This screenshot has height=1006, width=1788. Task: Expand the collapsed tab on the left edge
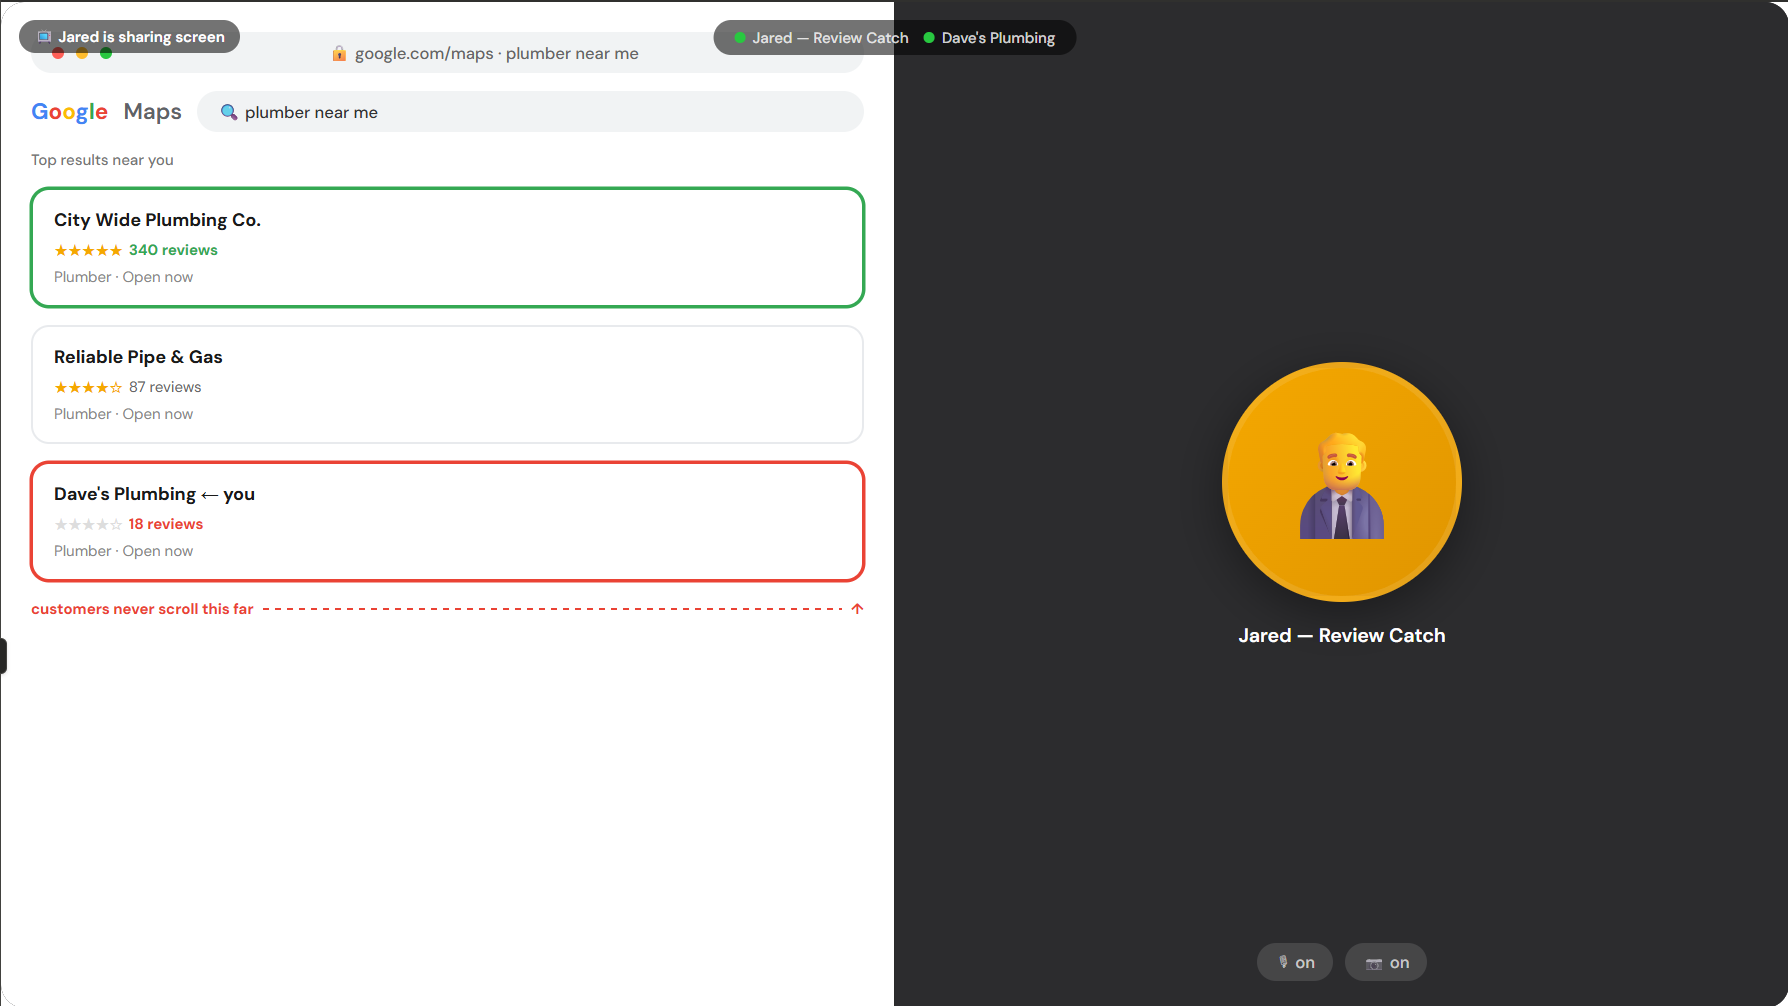4,655
